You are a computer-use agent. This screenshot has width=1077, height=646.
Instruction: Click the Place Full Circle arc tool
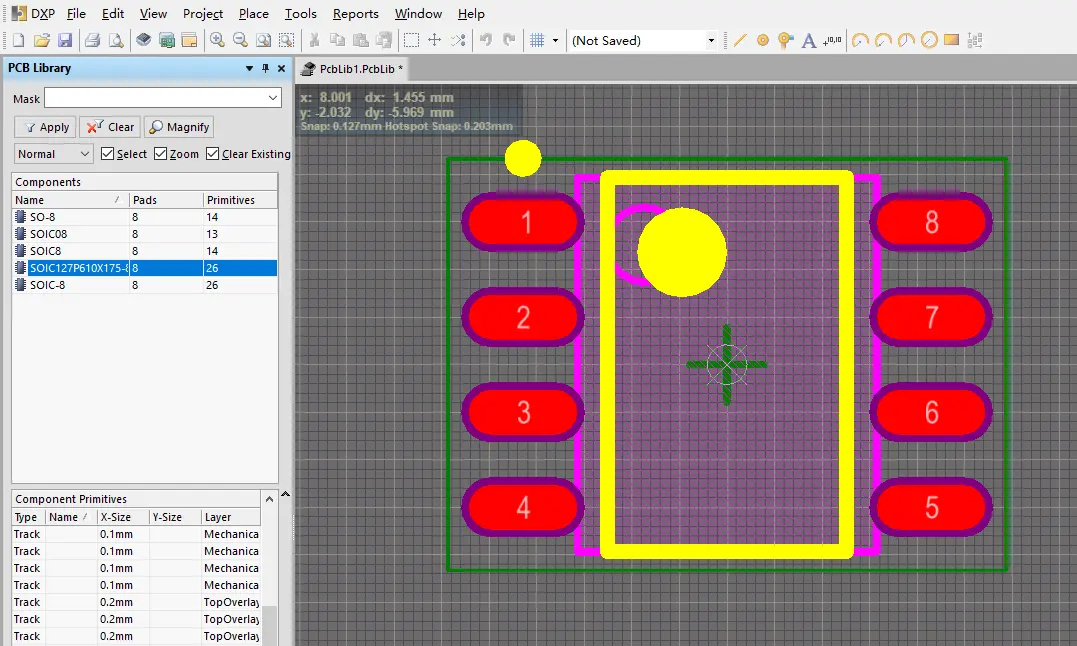tap(929, 41)
